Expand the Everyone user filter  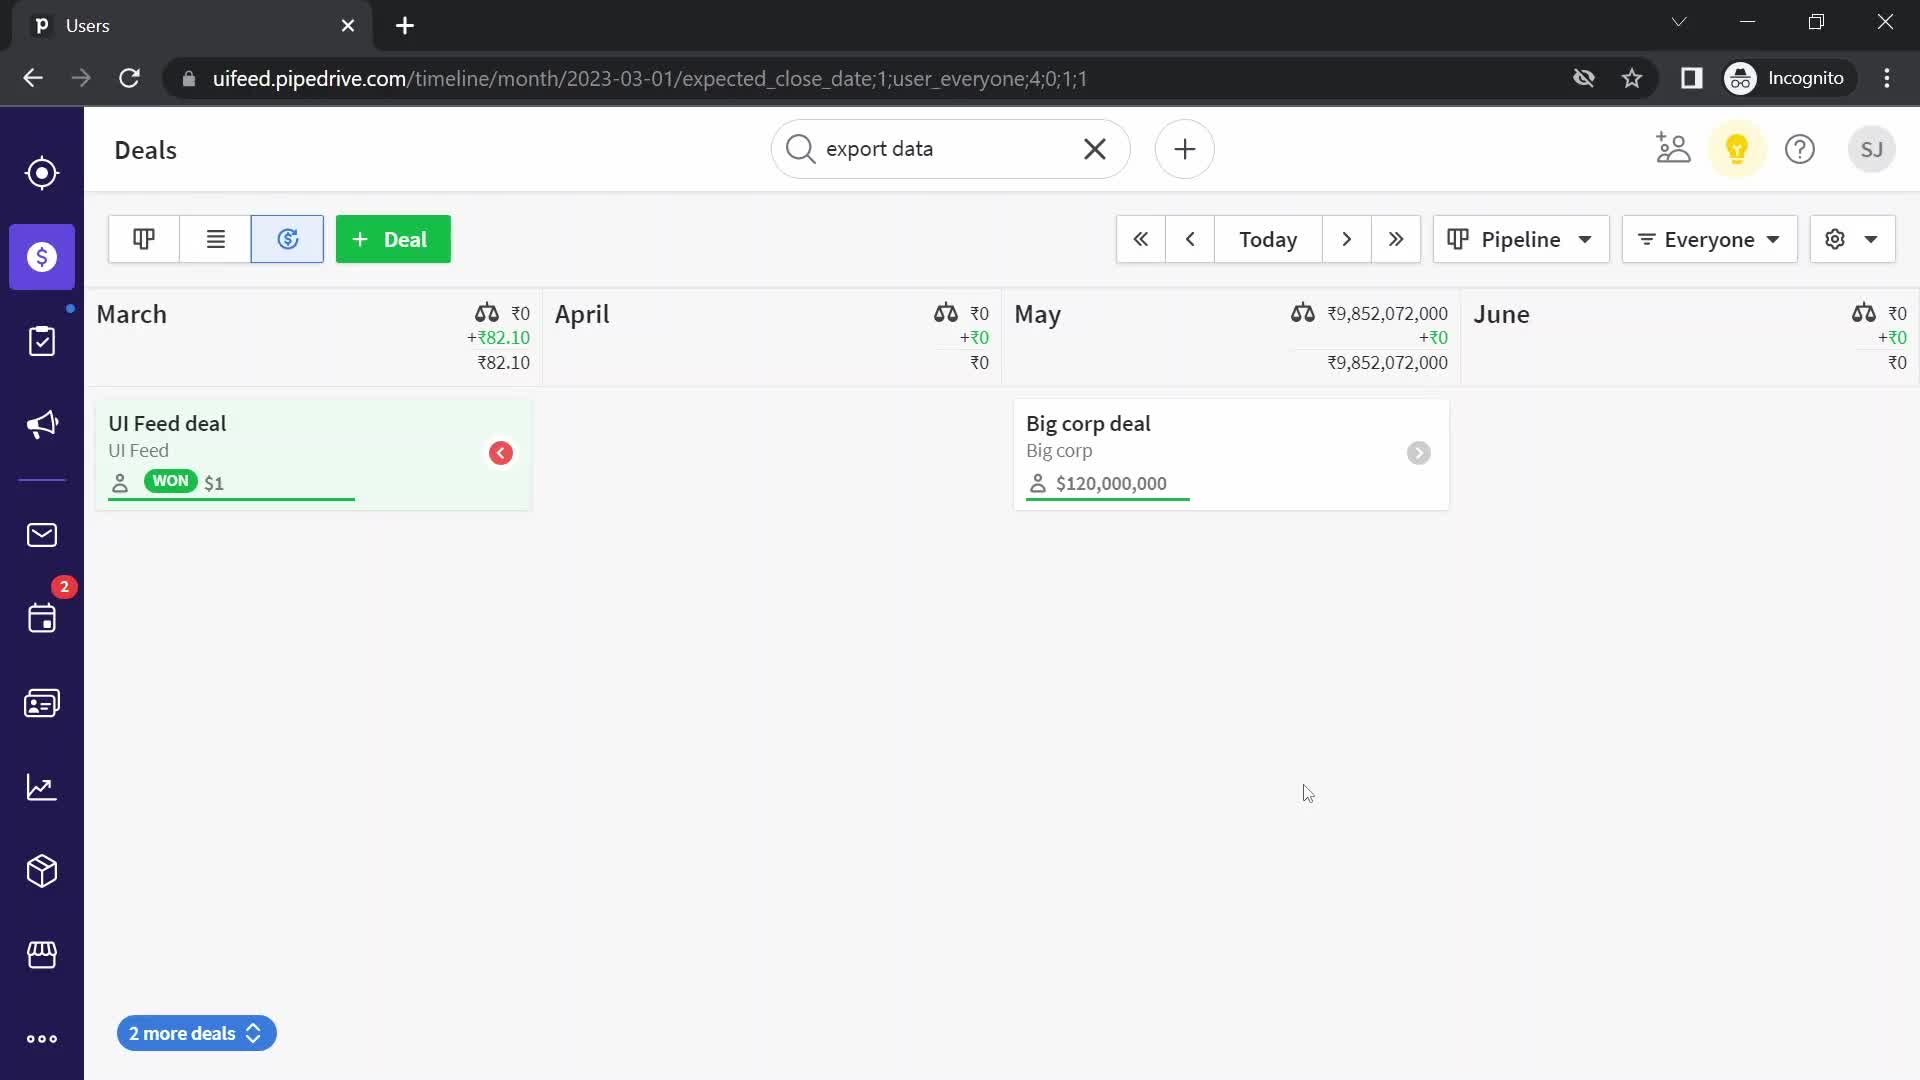coord(1709,239)
